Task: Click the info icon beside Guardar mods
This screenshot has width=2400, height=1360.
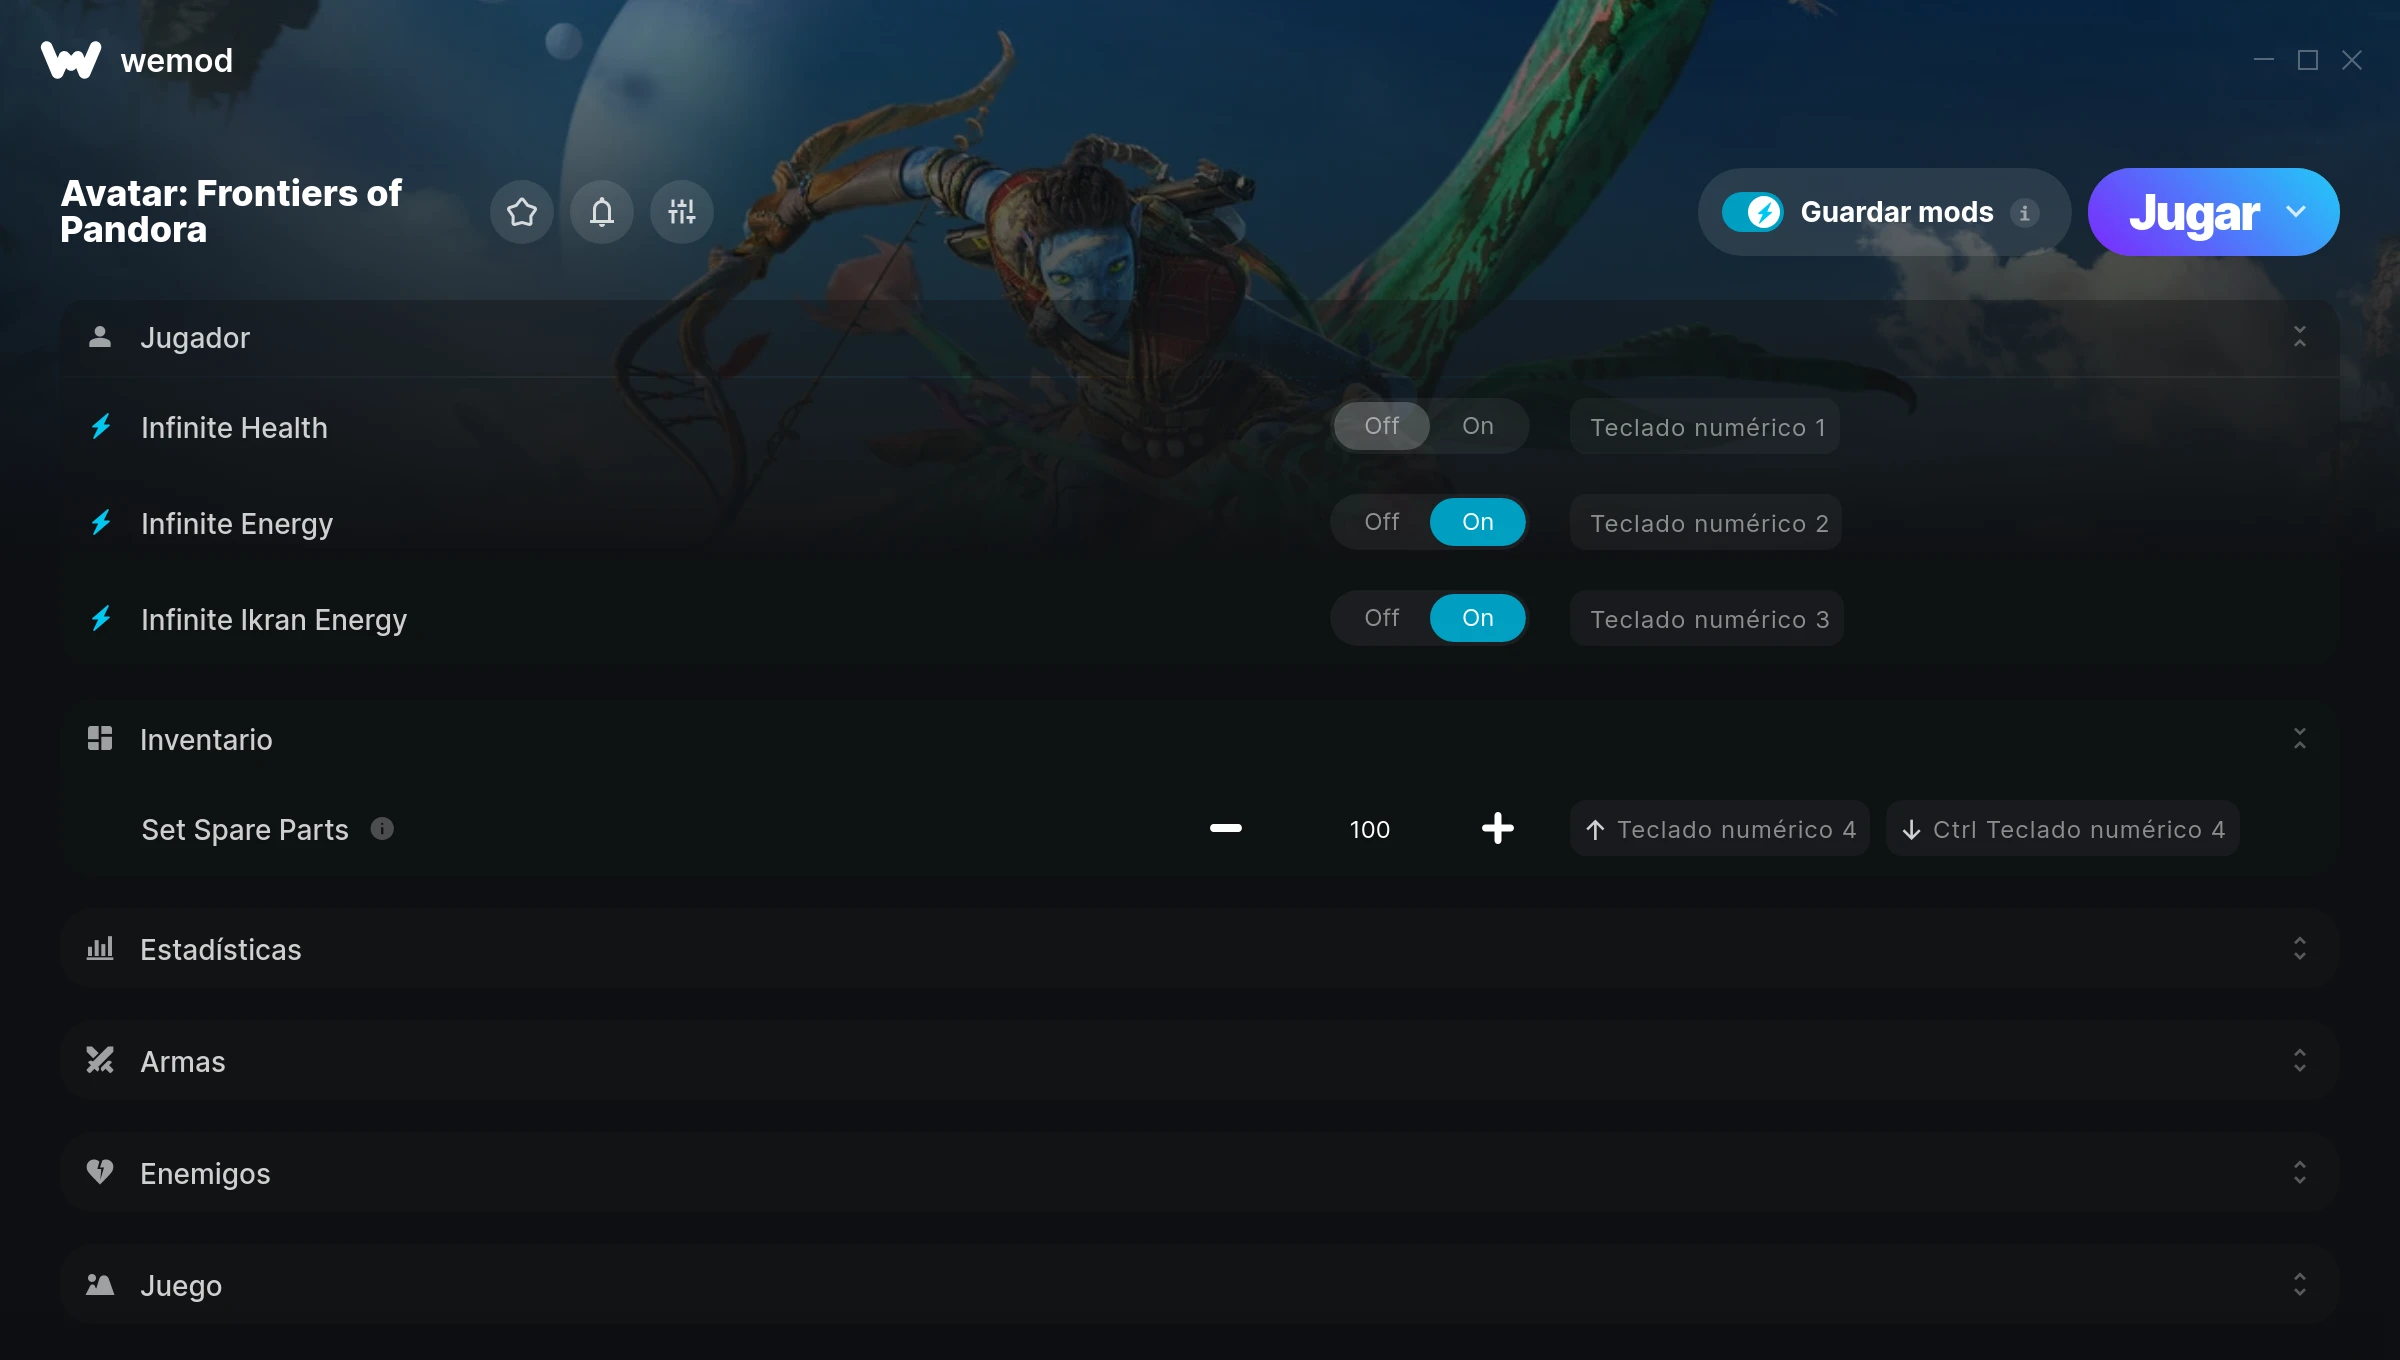Action: [x=2025, y=213]
